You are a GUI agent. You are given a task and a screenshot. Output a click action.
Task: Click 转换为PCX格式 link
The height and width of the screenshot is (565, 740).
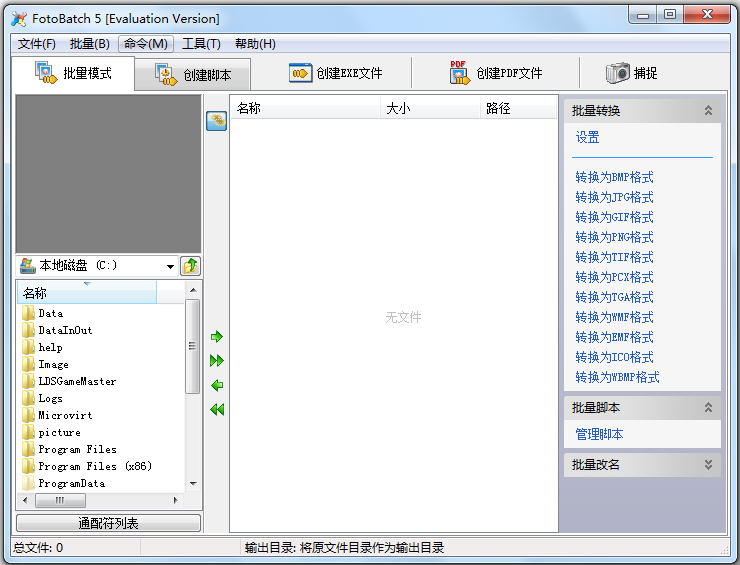pyautogui.click(x=614, y=277)
